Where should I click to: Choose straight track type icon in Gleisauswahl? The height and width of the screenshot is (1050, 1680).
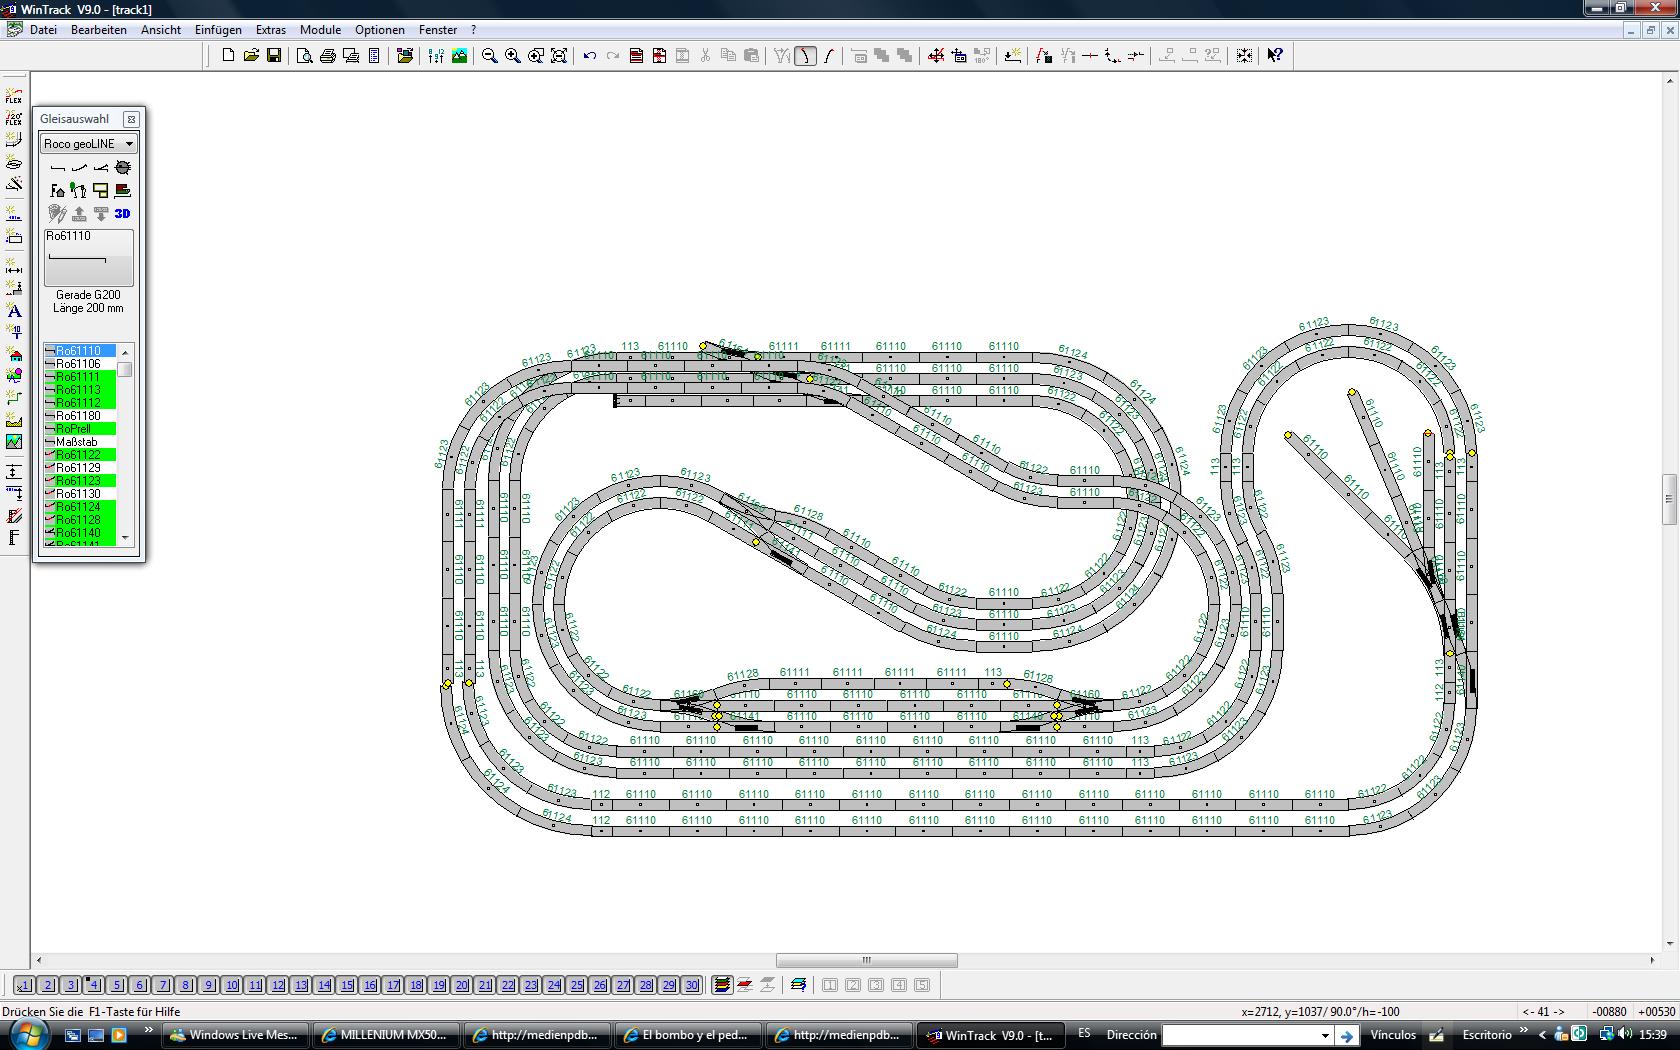click(x=58, y=168)
